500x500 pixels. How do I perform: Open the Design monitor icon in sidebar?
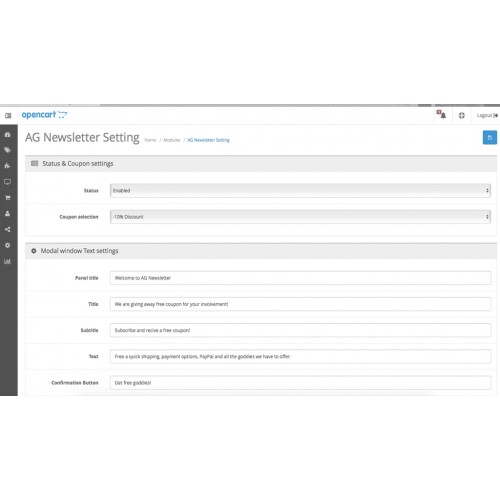(x=7, y=182)
